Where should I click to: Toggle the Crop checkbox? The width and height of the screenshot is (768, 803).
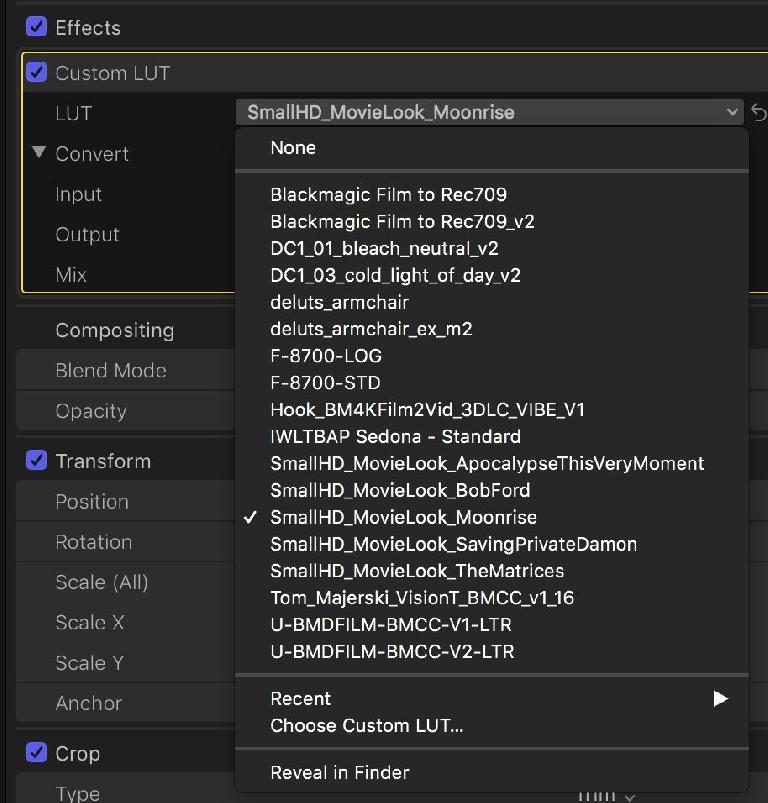[x=36, y=752]
